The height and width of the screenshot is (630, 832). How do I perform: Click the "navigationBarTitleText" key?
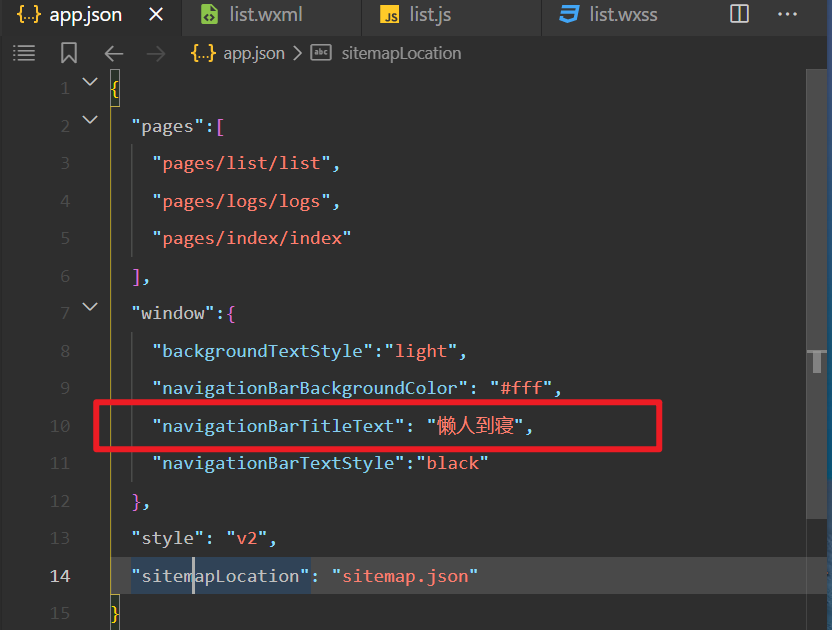(279, 426)
